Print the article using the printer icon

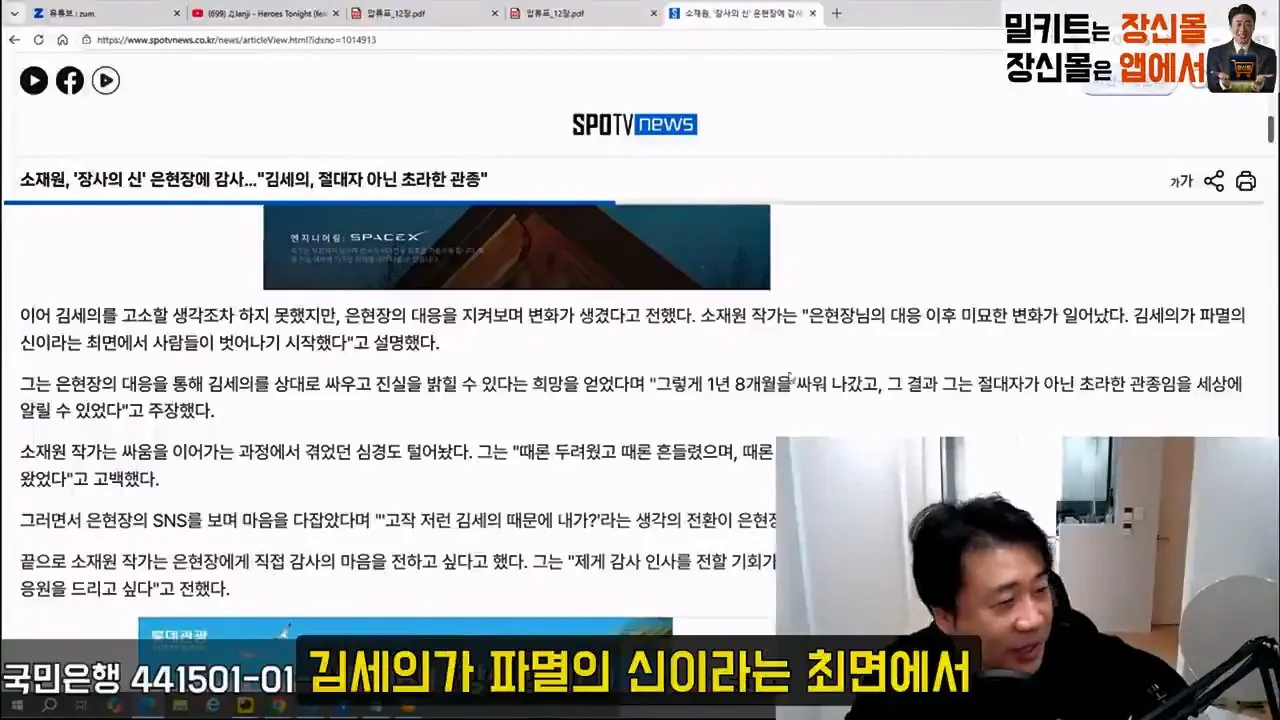point(1246,181)
